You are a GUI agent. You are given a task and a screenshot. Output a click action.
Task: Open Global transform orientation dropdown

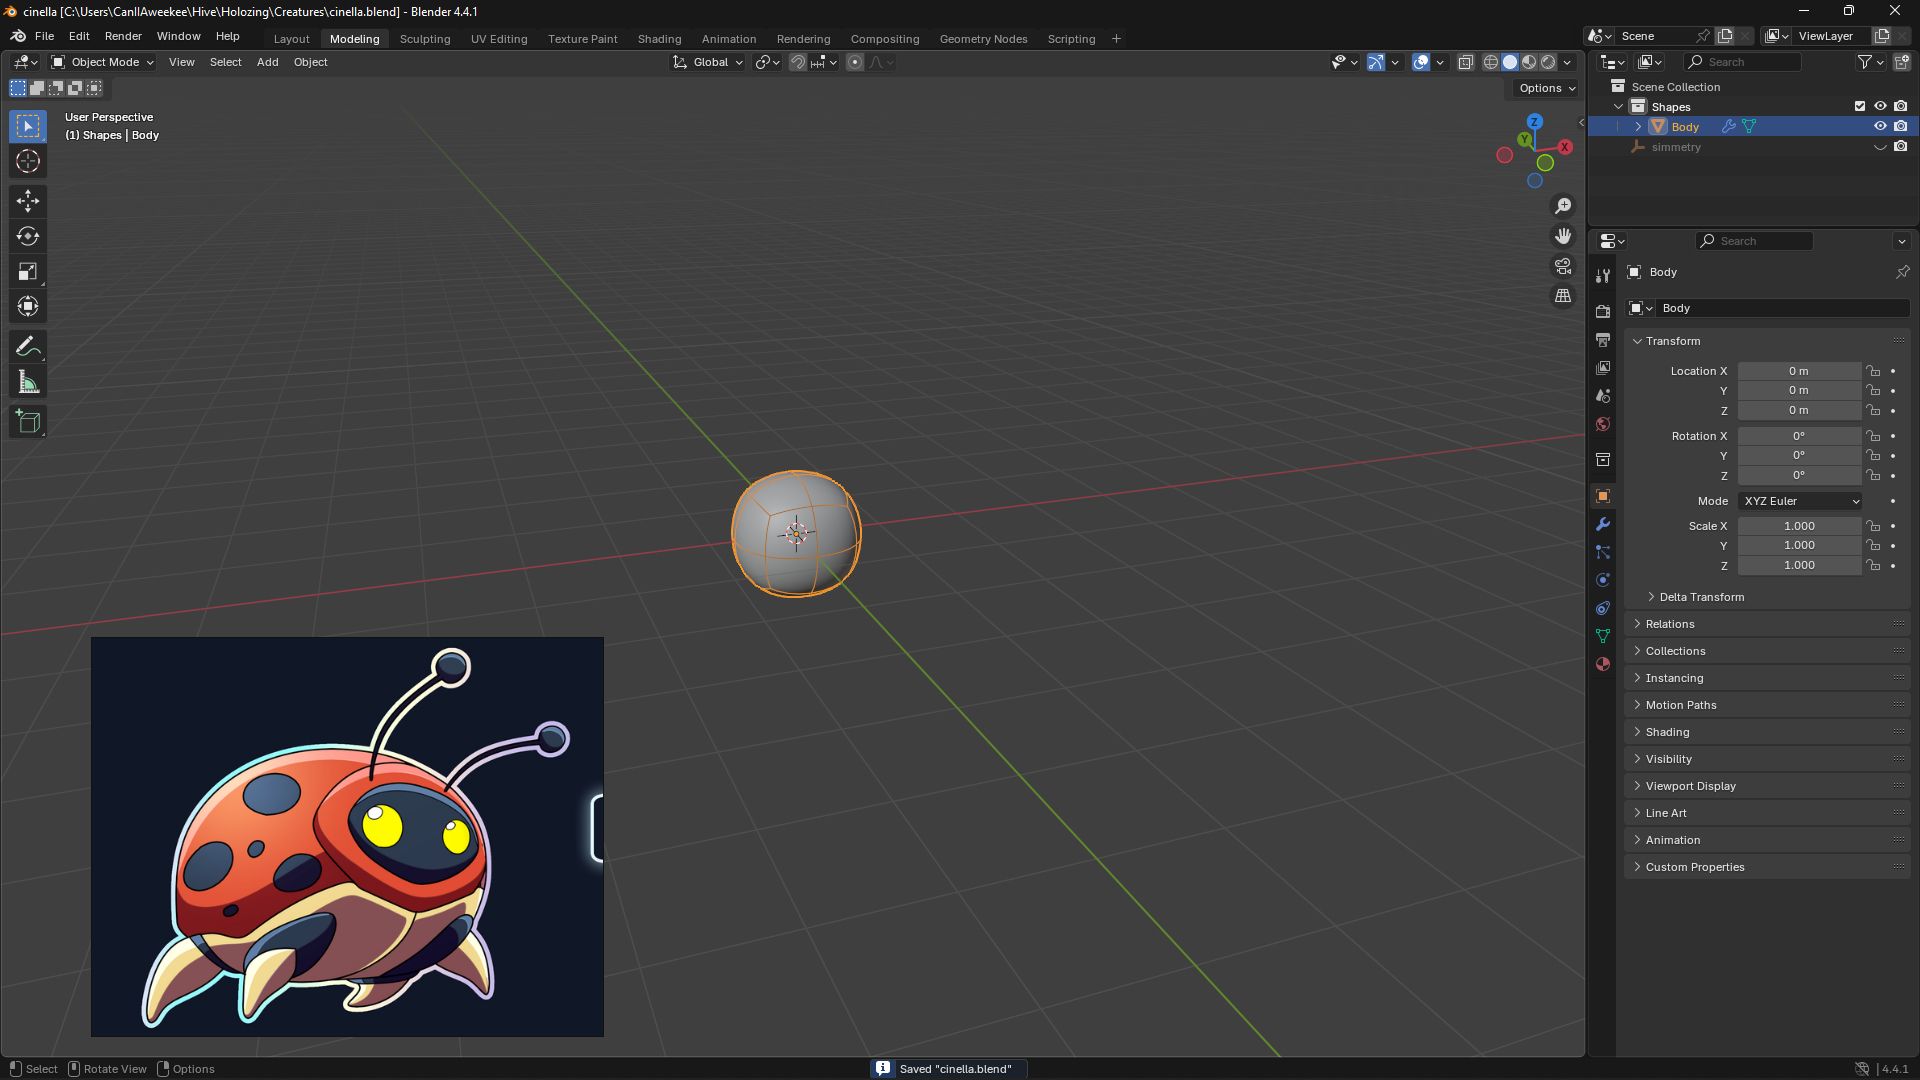708,62
